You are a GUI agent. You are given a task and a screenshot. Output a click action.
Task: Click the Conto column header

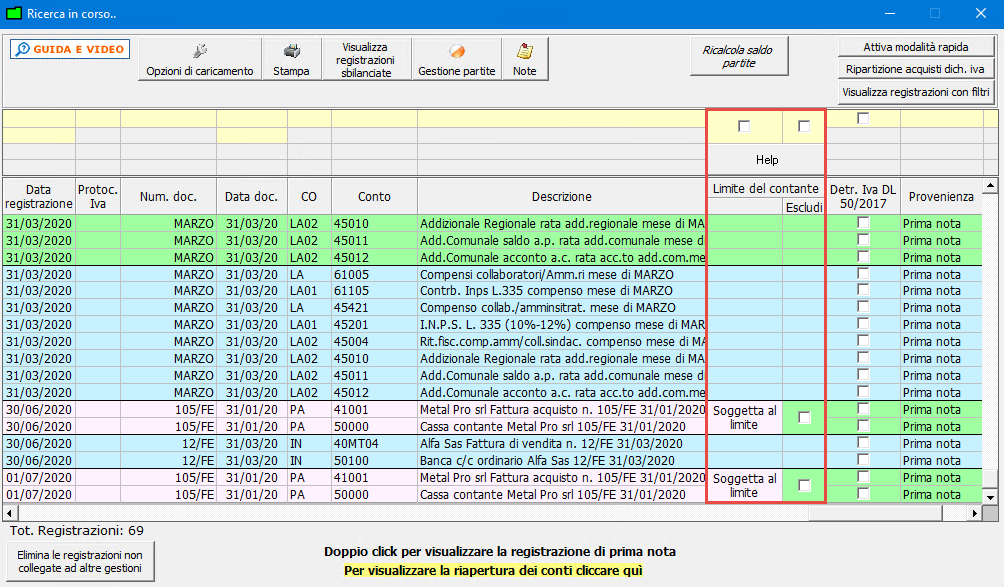pos(375,197)
